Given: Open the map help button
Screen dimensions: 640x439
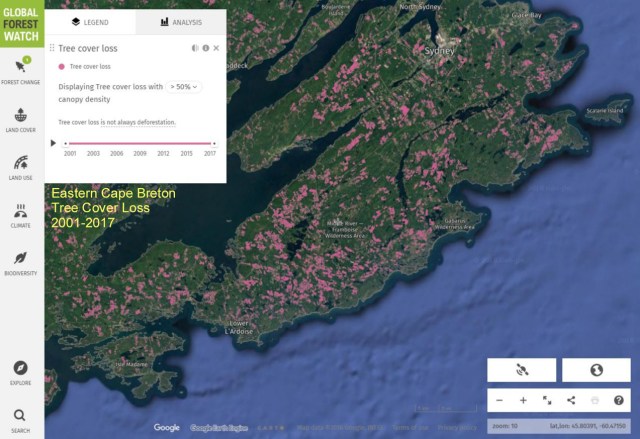Looking at the screenshot, I should click(x=619, y=400).
